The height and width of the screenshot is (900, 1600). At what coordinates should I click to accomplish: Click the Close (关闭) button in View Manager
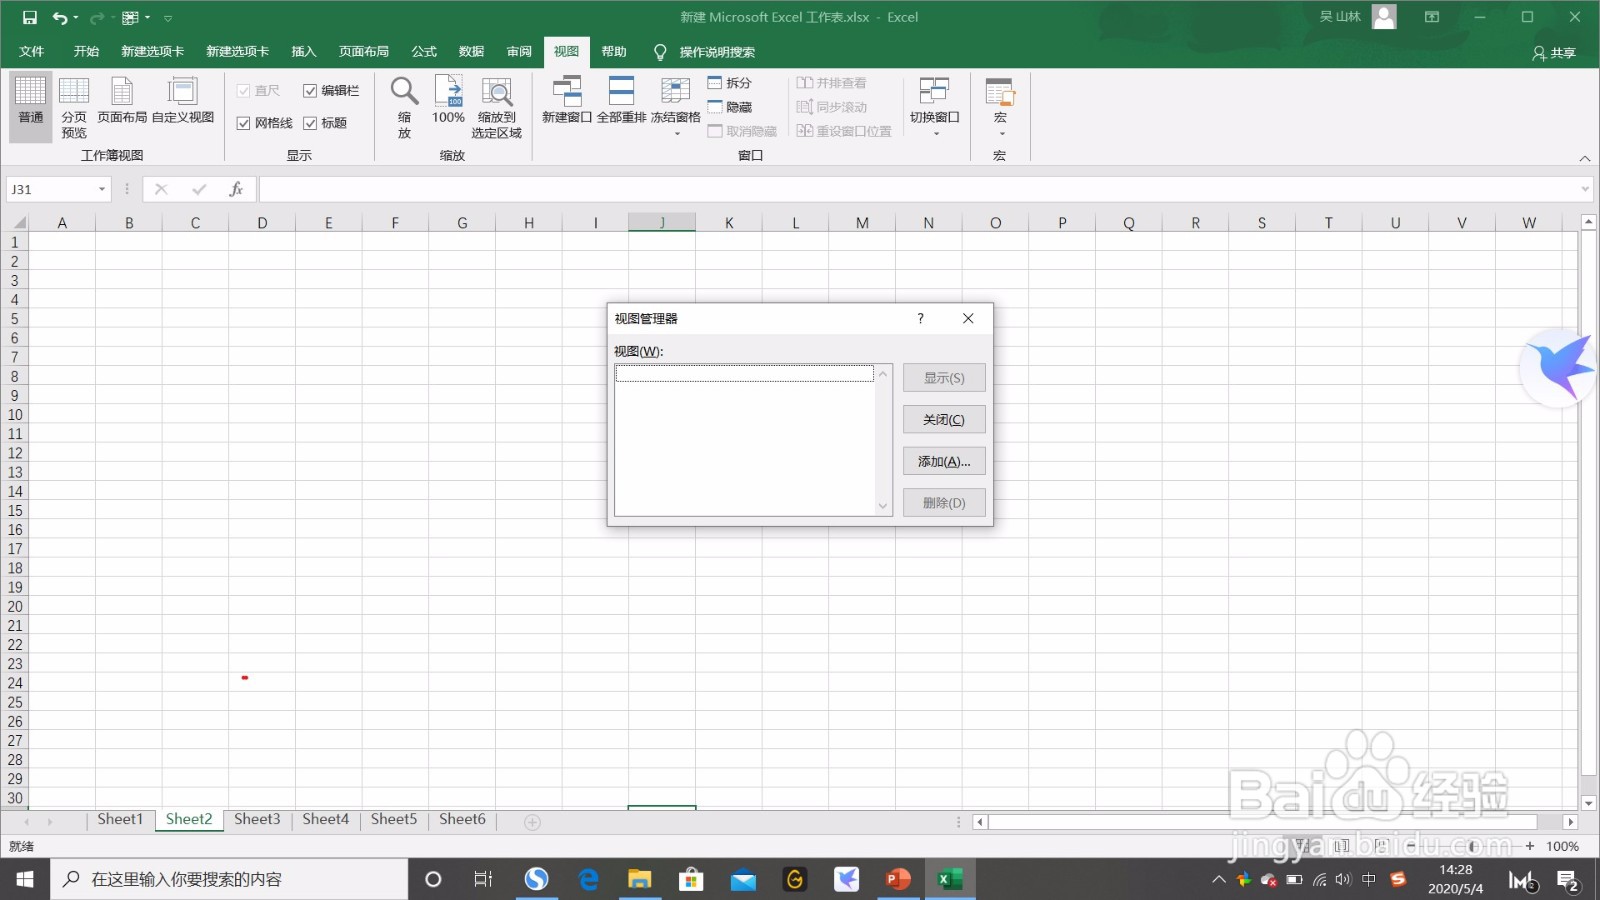(944, 419)
